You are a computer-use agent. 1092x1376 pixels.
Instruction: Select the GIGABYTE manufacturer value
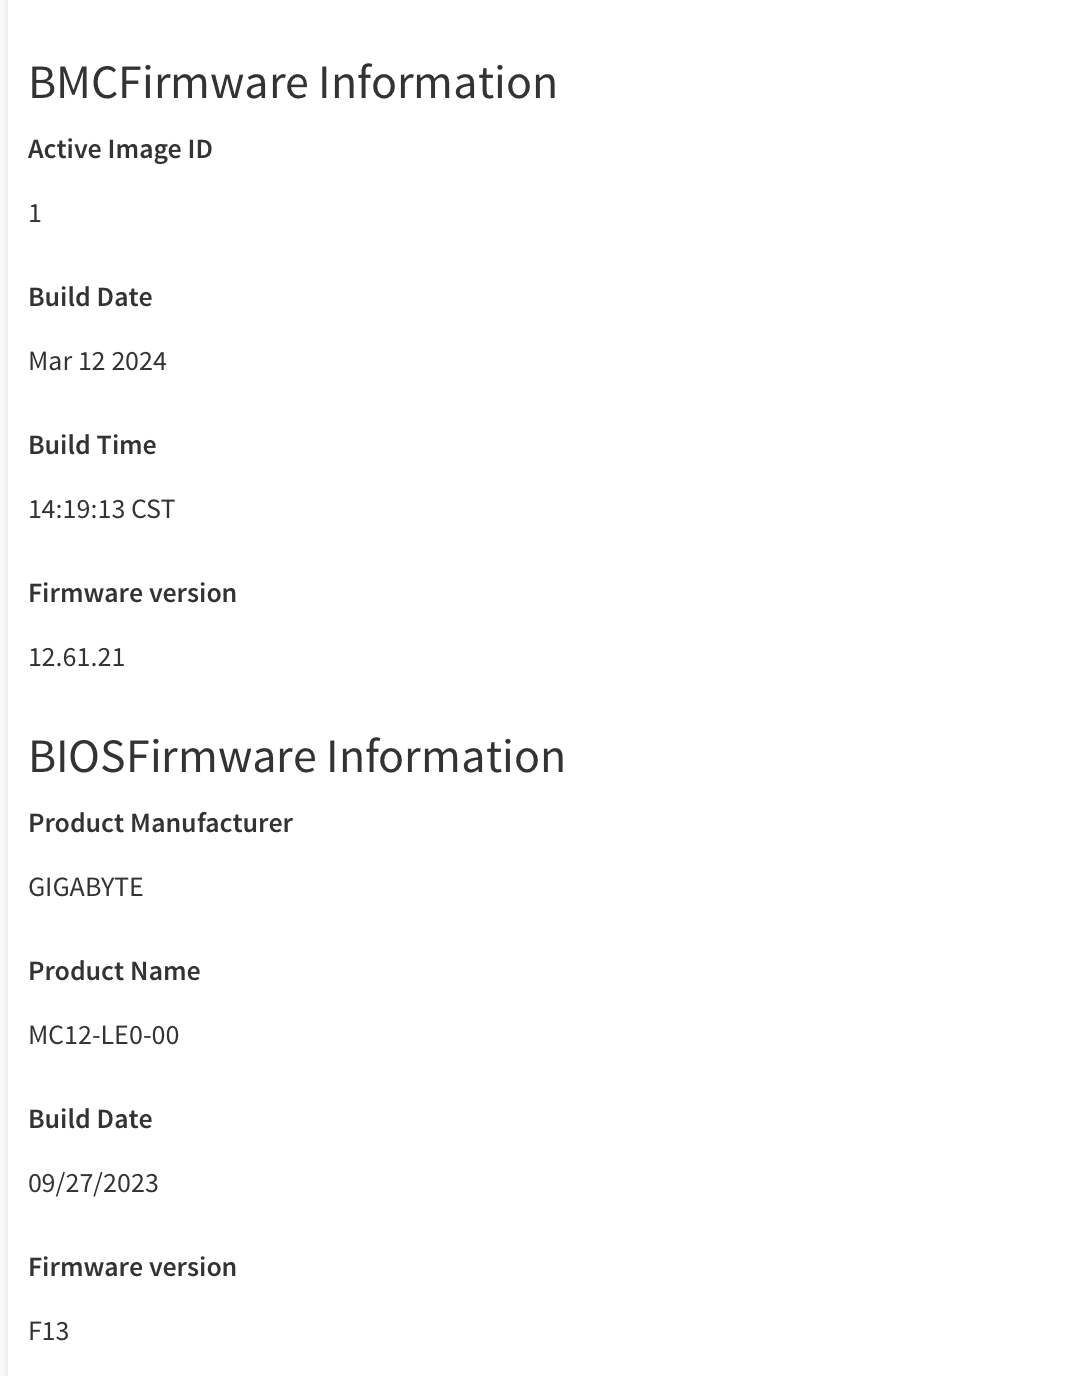[x=86, y=887]
